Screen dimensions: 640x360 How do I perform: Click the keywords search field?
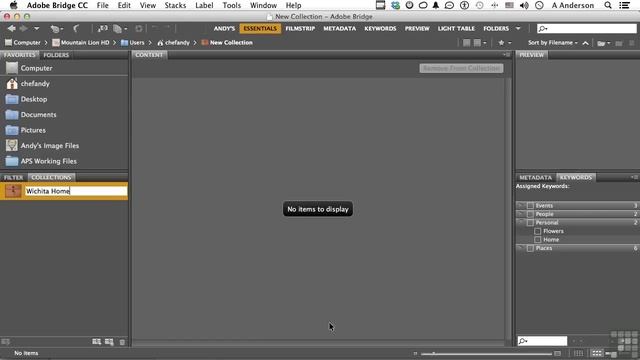pyautogui.click(x=542, y=341)
